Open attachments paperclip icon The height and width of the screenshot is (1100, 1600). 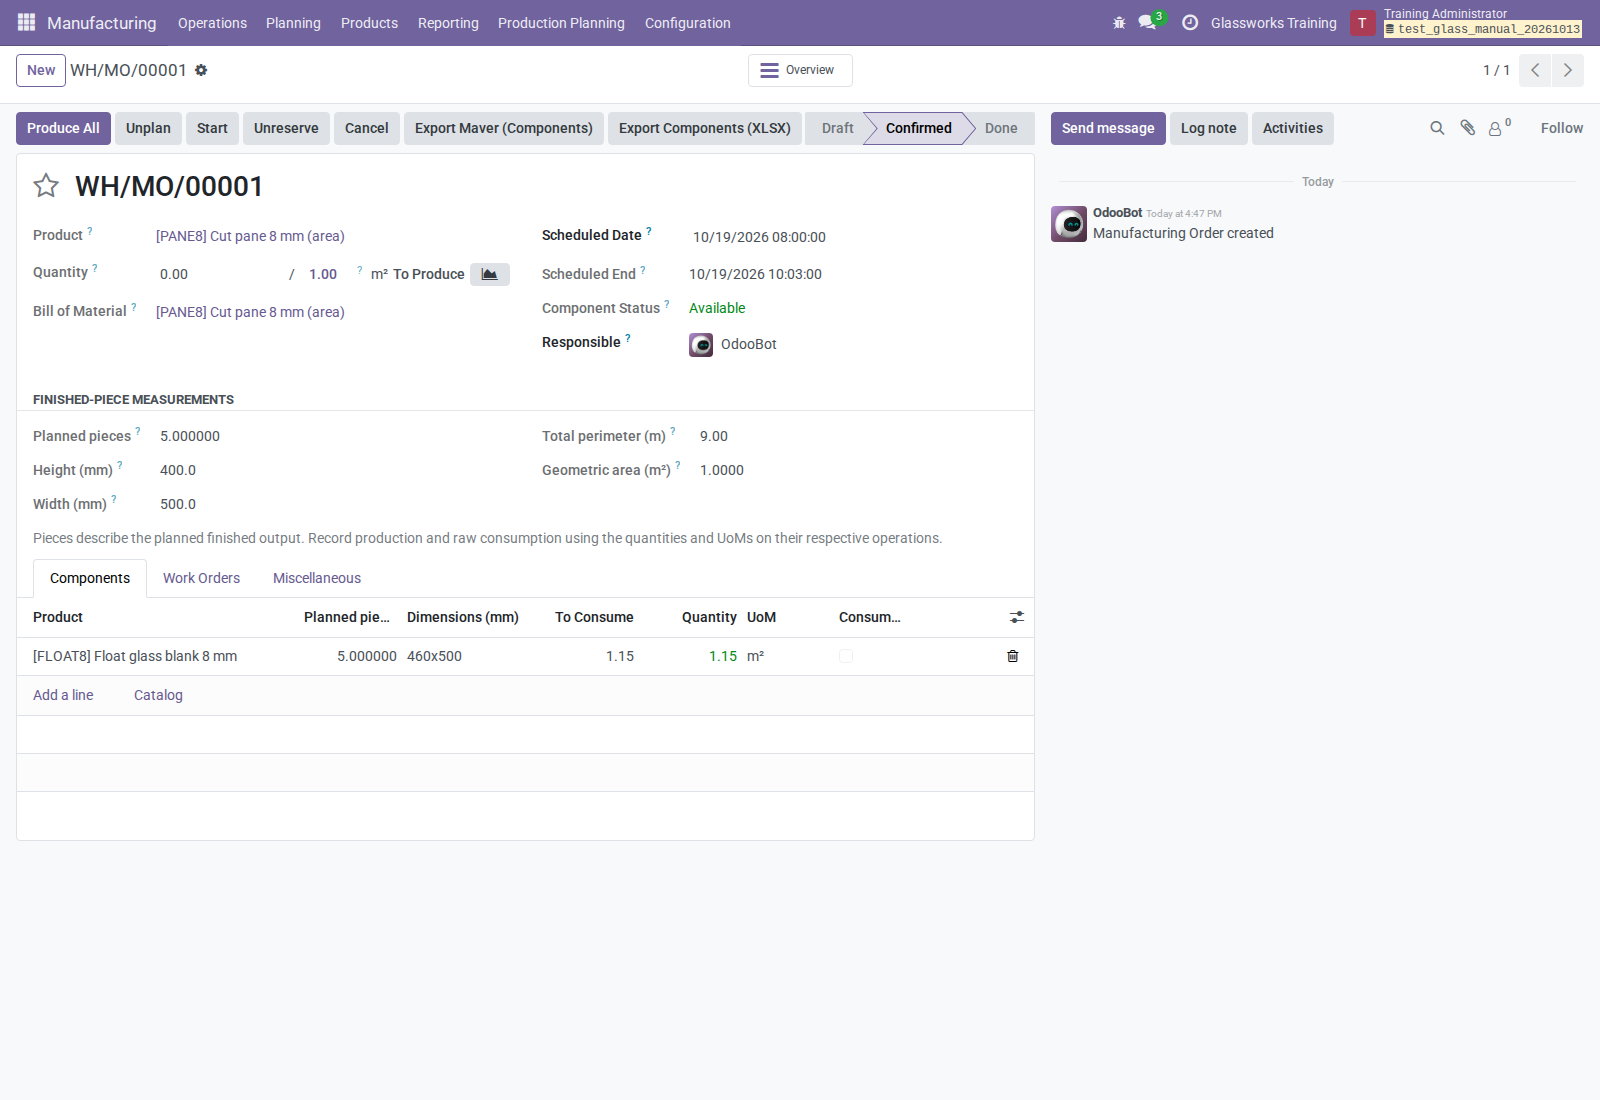(x=1468, y=128)
